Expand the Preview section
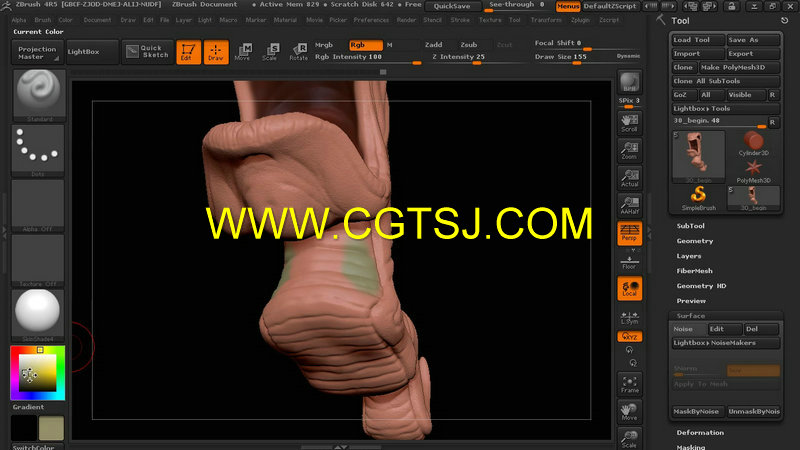The width and height of the screenshot is (800, 450). [x=691, y=301]
